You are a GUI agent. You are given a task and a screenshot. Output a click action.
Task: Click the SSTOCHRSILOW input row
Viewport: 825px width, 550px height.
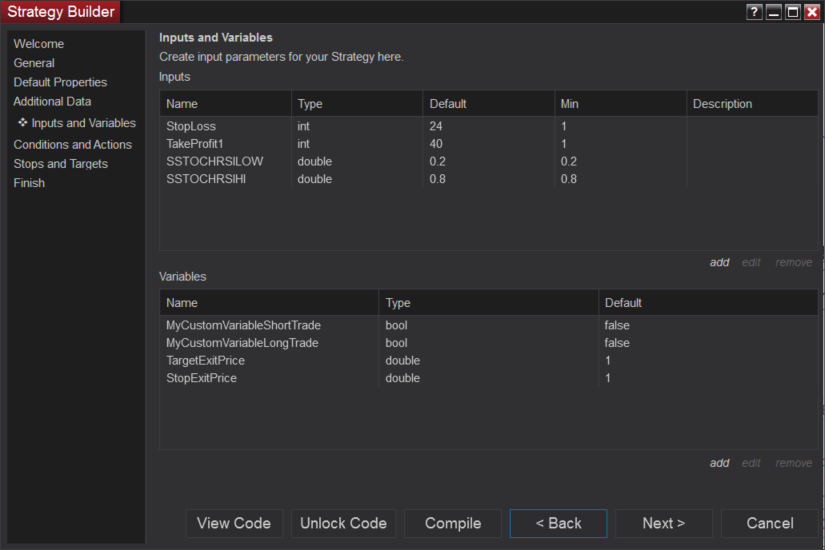pos(214,161)
